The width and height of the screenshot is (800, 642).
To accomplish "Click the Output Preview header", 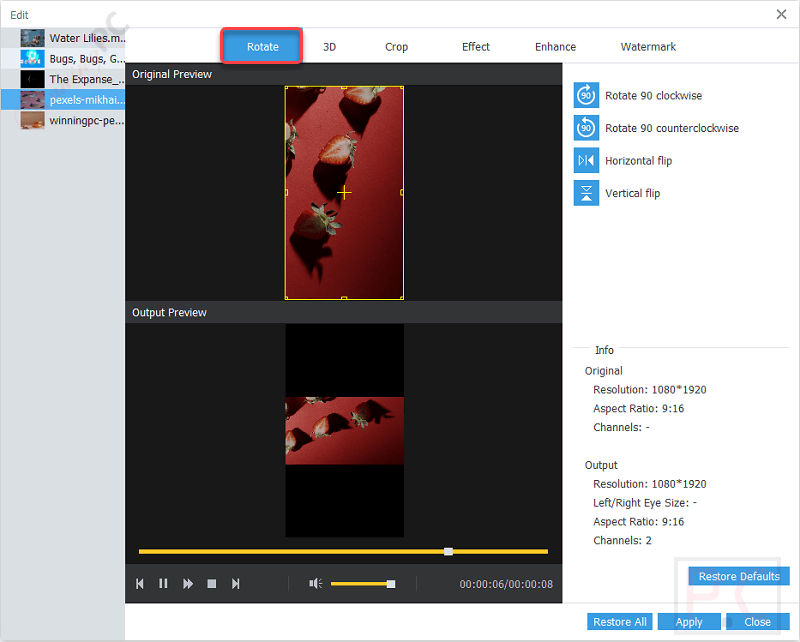I will click(169, 312).
